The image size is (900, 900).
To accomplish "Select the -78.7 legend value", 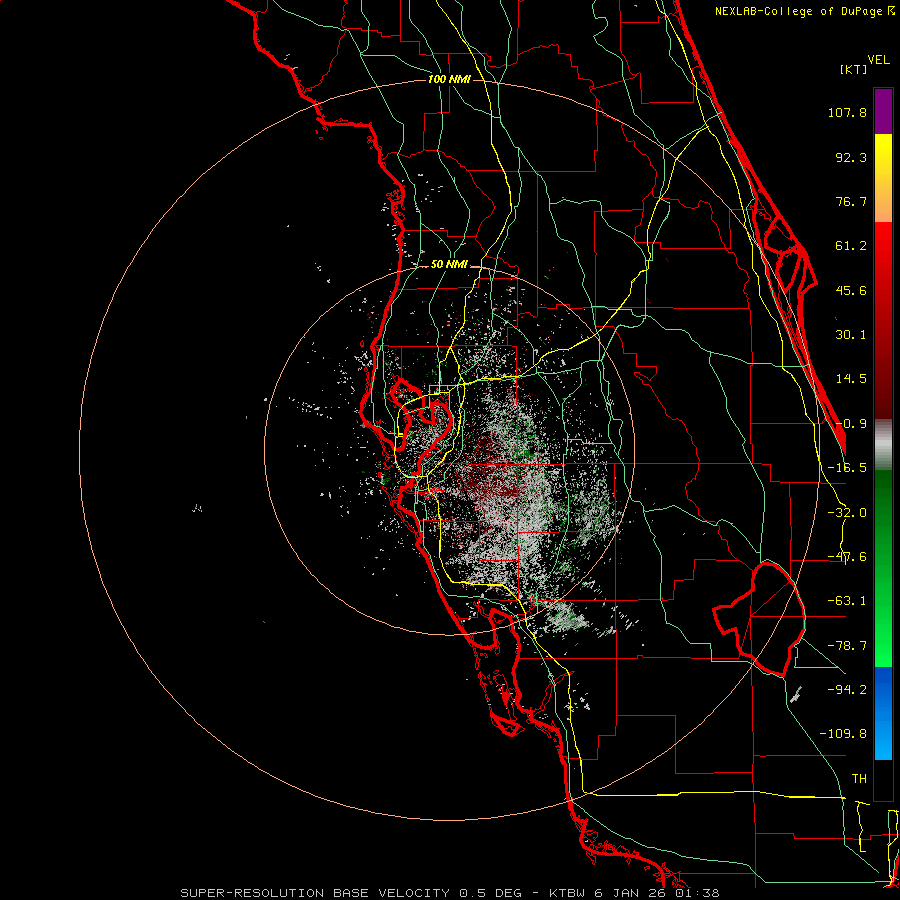I will point(847,646).
